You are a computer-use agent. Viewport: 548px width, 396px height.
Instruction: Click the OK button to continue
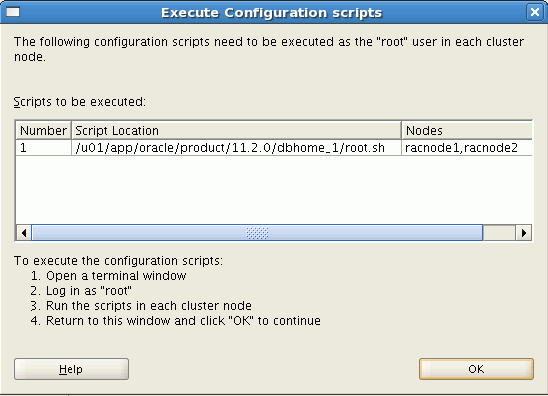pos(476,369)
